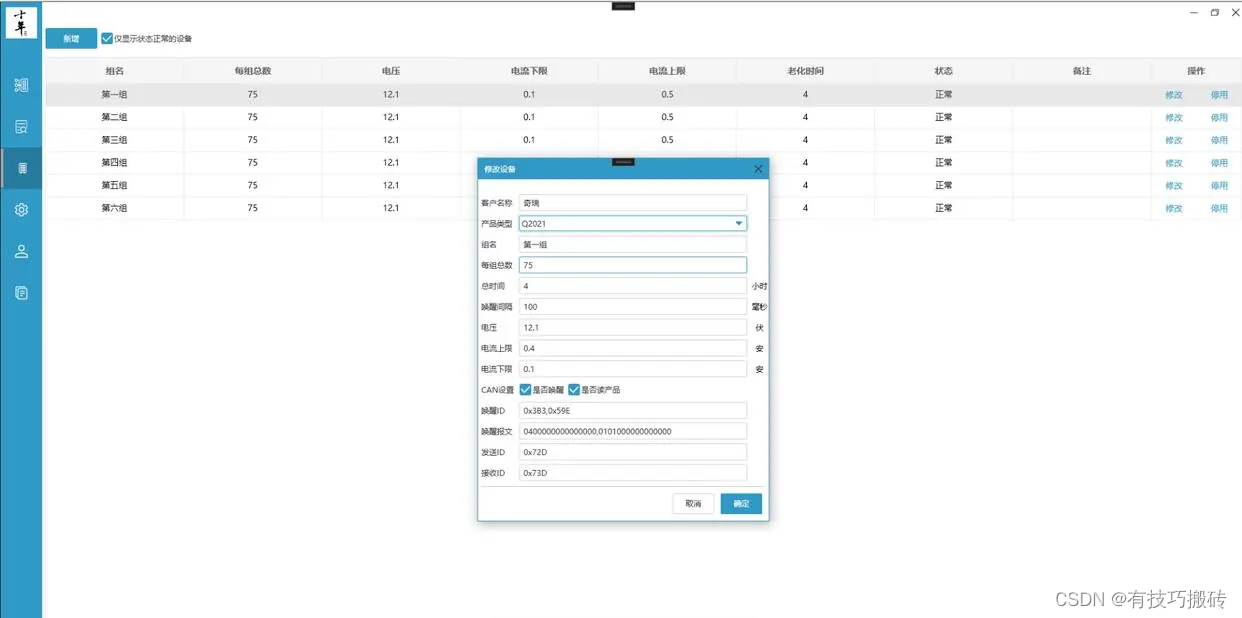Open the 产品类型 Q2021 dropdown
Screen dimensions: 1242x618
click(x=737, y=222)
